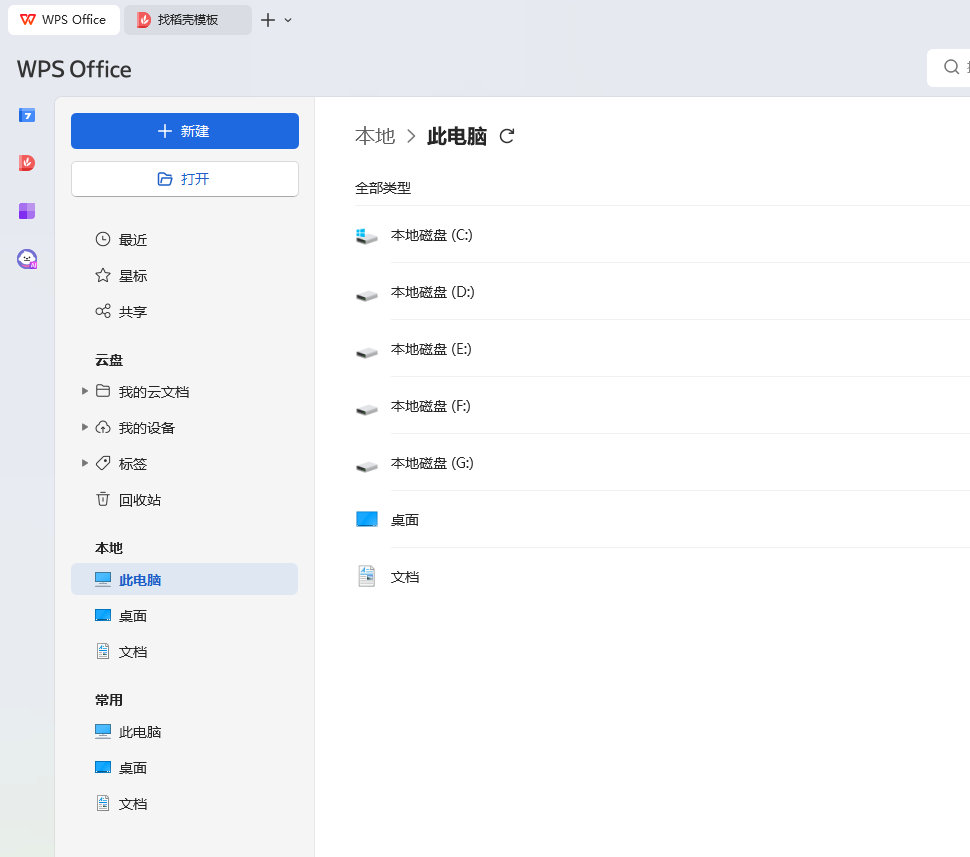This screenshot has height=857, width=970.
Task: Click the search magnifier icon
Action: point(951,67)
